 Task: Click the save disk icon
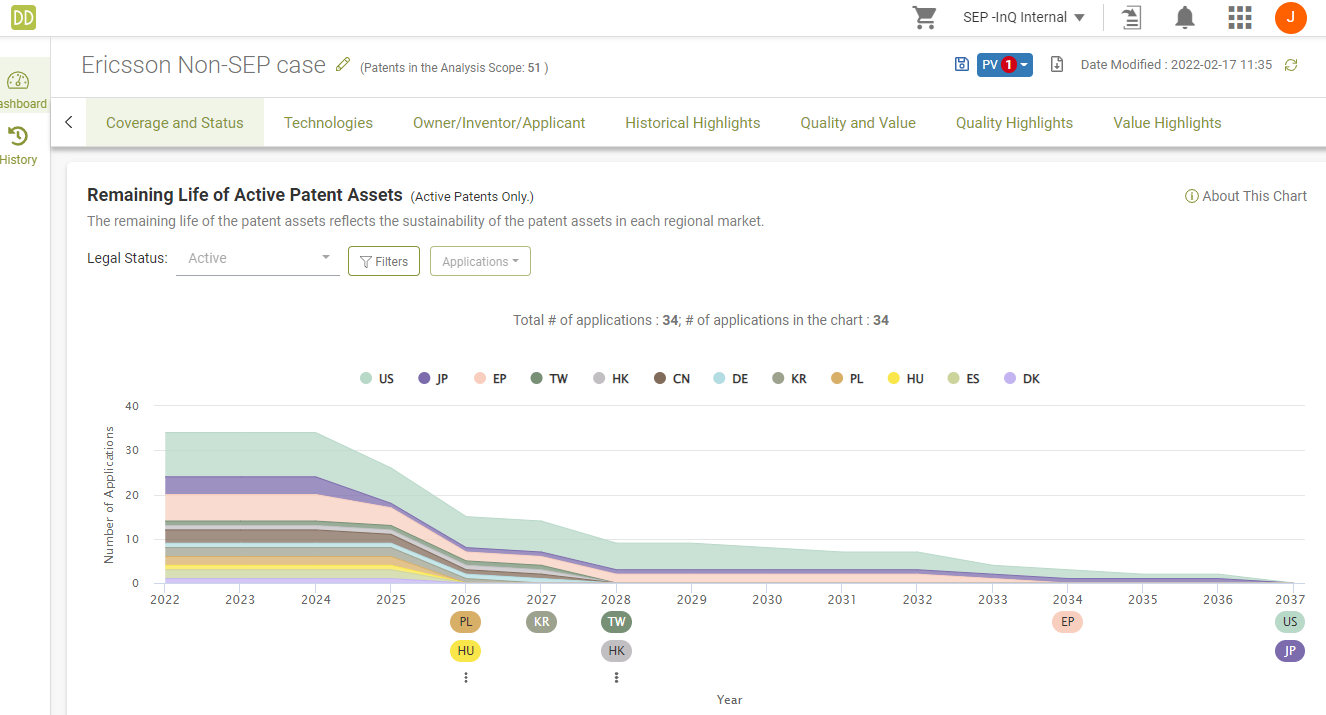[x=961, y=64]
